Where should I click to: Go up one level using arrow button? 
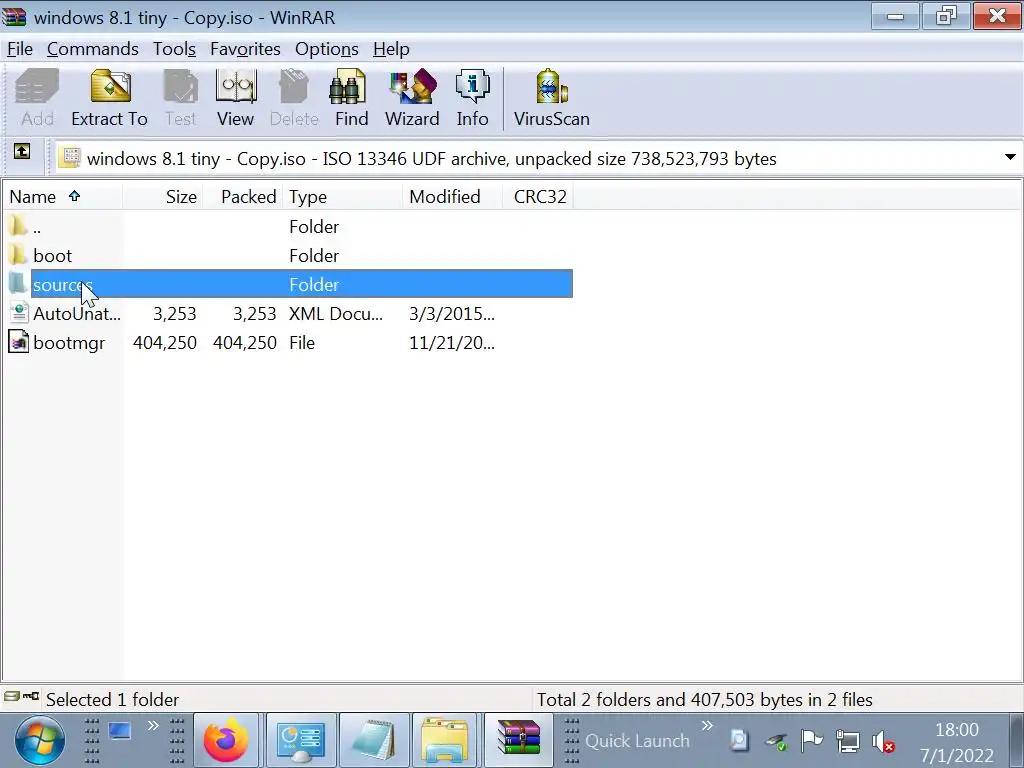coord(22,152)
